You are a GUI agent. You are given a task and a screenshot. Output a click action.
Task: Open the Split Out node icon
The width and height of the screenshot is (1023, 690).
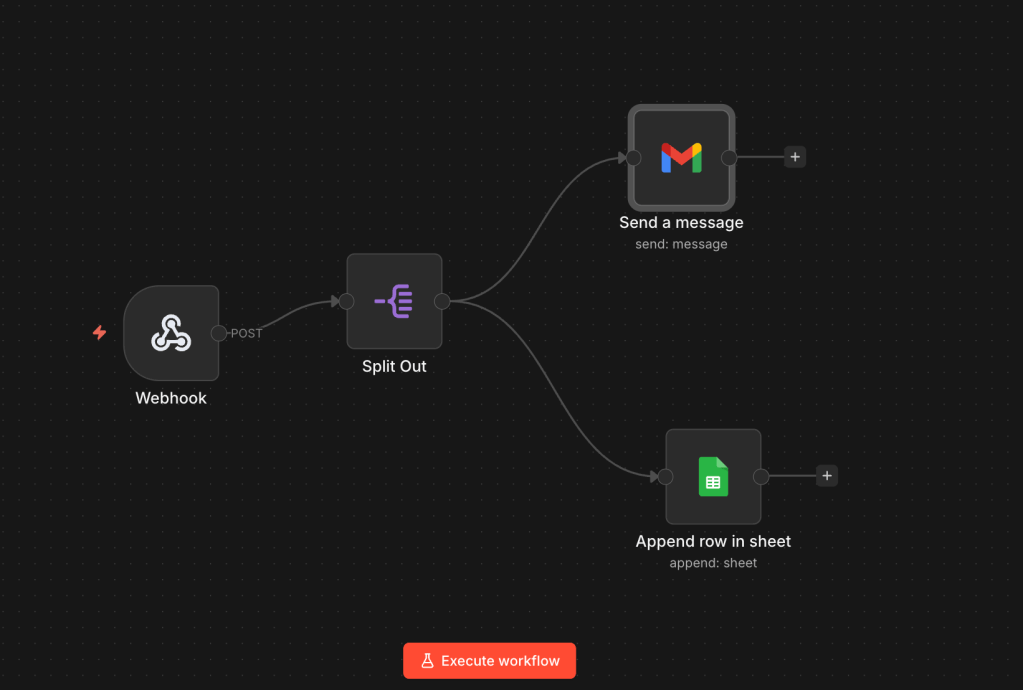[x=394, y=301]
